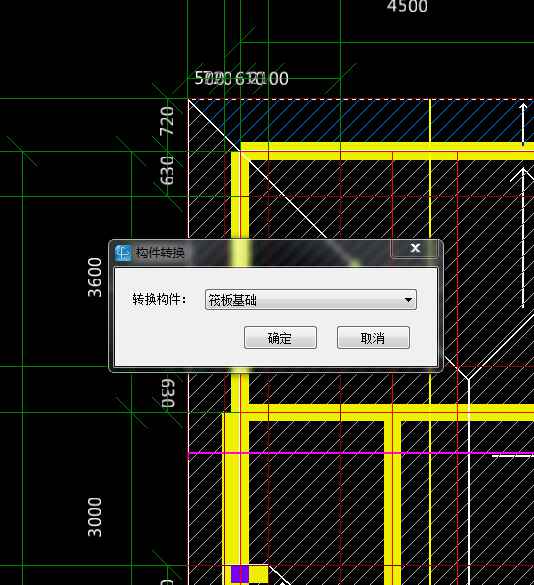Click the purple square column at bottom
The height and width of the screenshot is (585, 534).
tap(240, 574)
